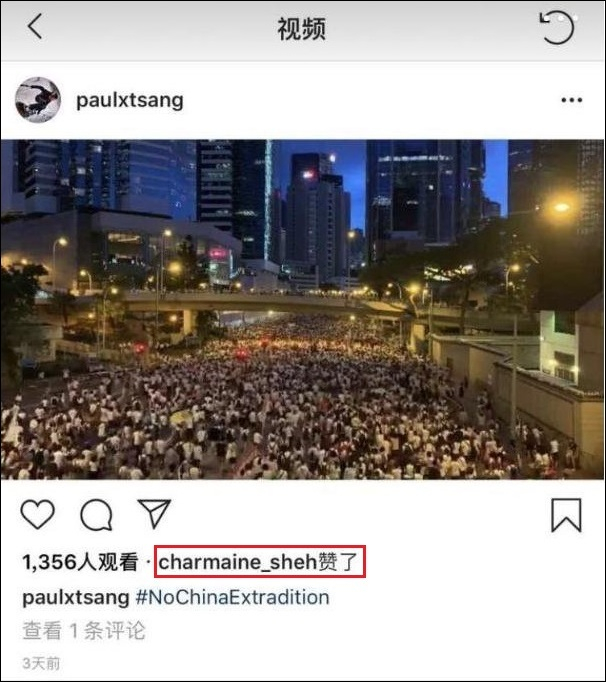Share the post with the paper plane icon

(154, 514)
